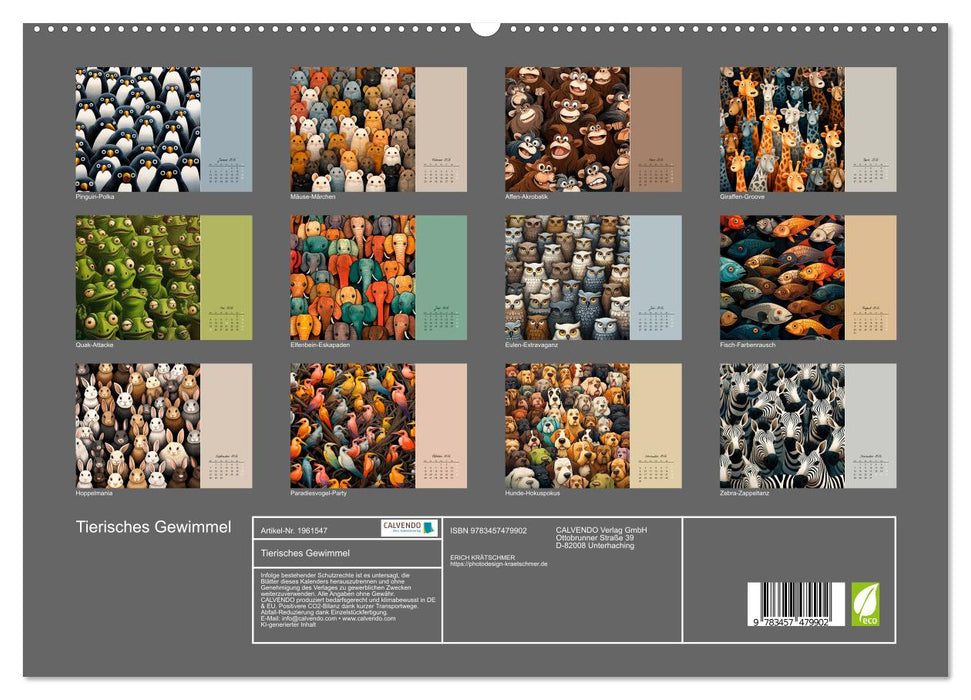The image size is (971, 700).
Task: Click the photodesign-kraetschmer.de URL
Action: click(499, 564)
